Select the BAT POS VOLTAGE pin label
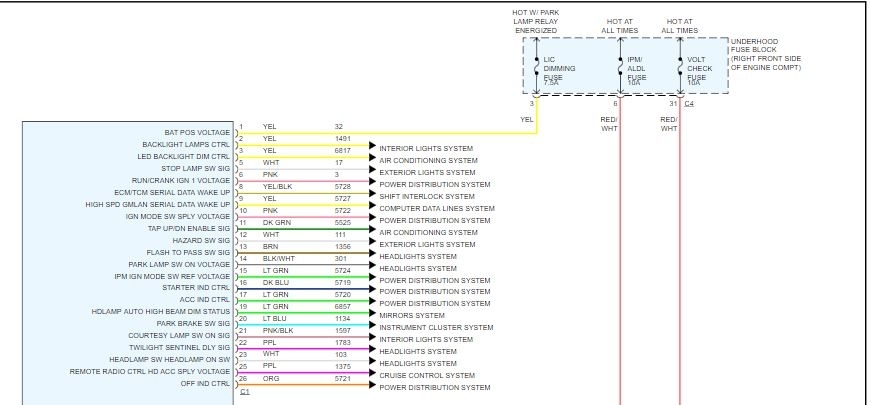 click(x=196, y=132)
